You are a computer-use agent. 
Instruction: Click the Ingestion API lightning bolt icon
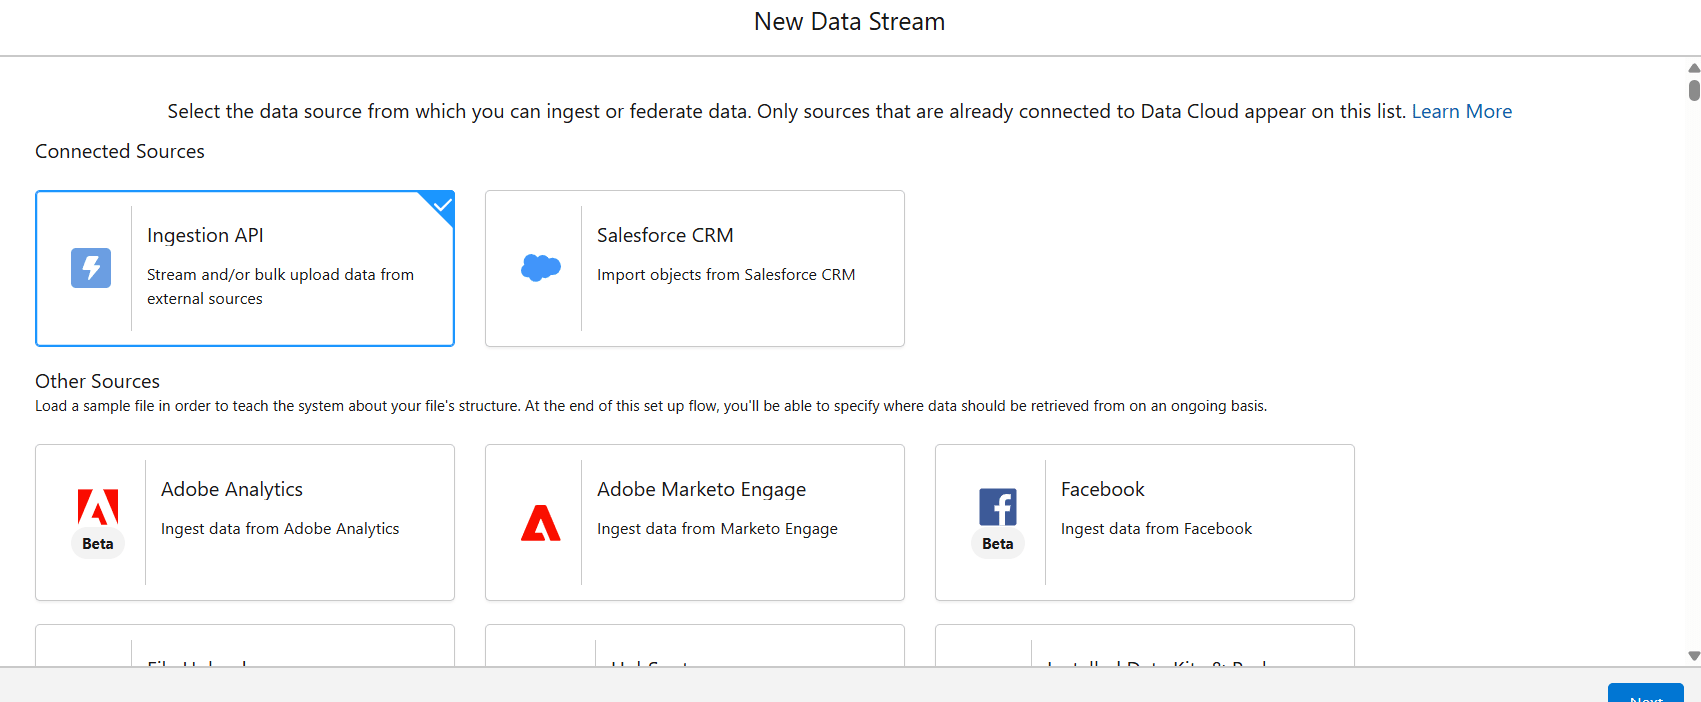[91, 268]
